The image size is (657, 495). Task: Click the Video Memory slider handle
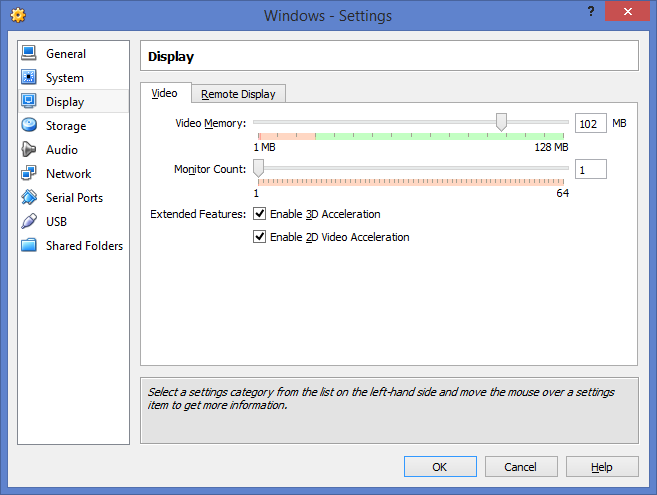point(501,122)
